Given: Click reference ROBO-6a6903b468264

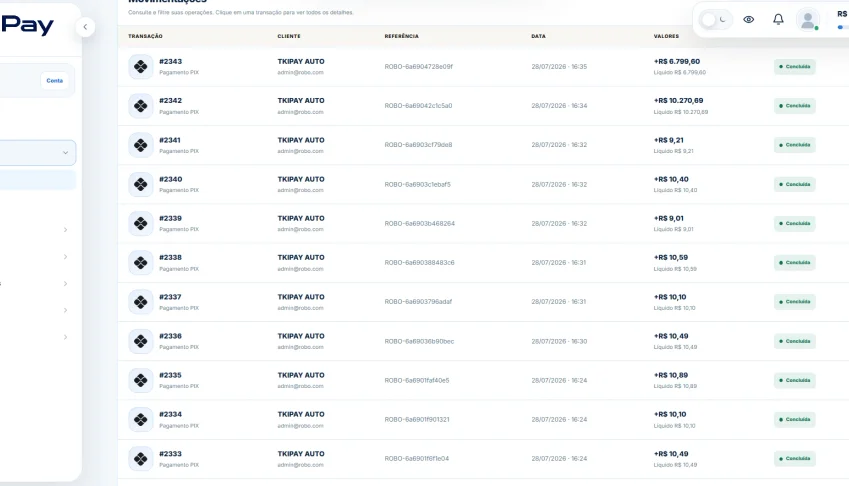Looking at the screenshot, I should [x=420, y=223].
